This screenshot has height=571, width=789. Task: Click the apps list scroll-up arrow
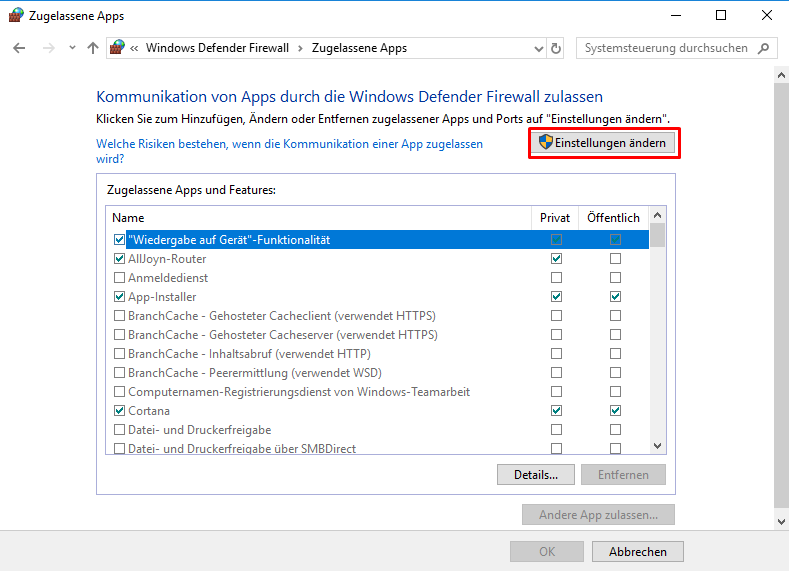point(657,215)
